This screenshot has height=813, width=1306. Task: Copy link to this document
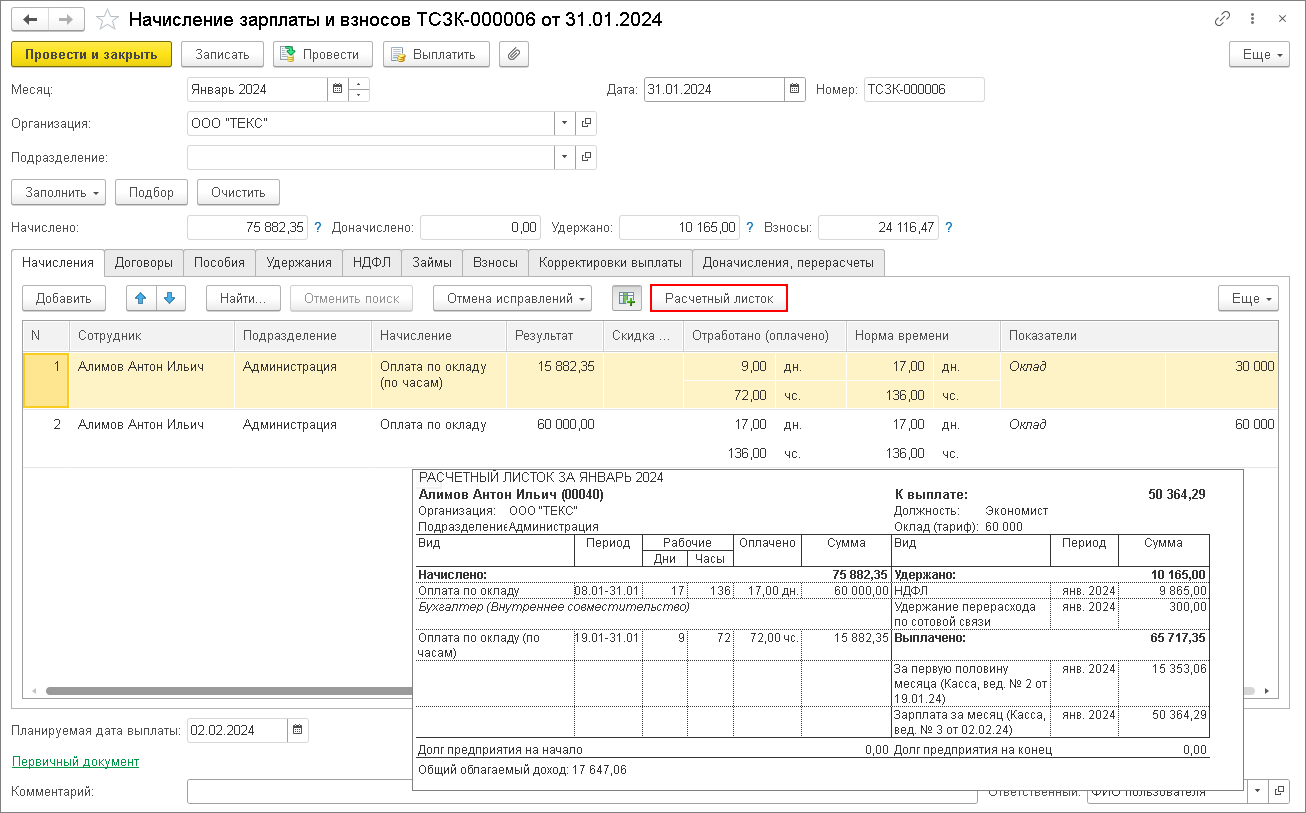[1222, 19]
